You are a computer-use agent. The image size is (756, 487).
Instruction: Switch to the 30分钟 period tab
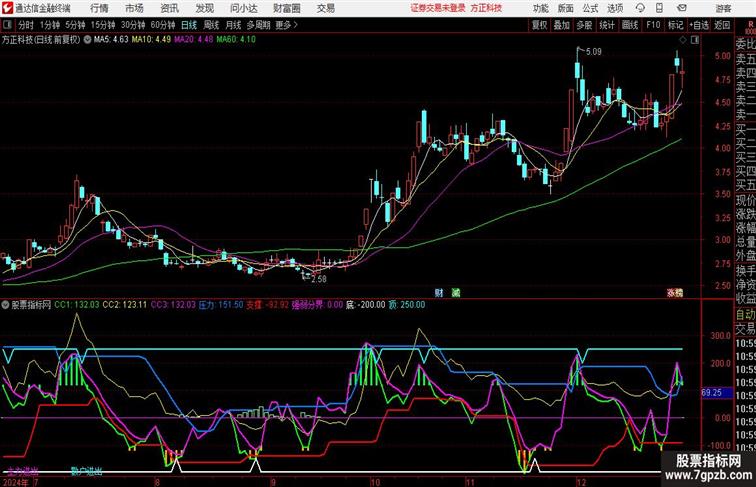pyautogui.click(x=133, y=25)
